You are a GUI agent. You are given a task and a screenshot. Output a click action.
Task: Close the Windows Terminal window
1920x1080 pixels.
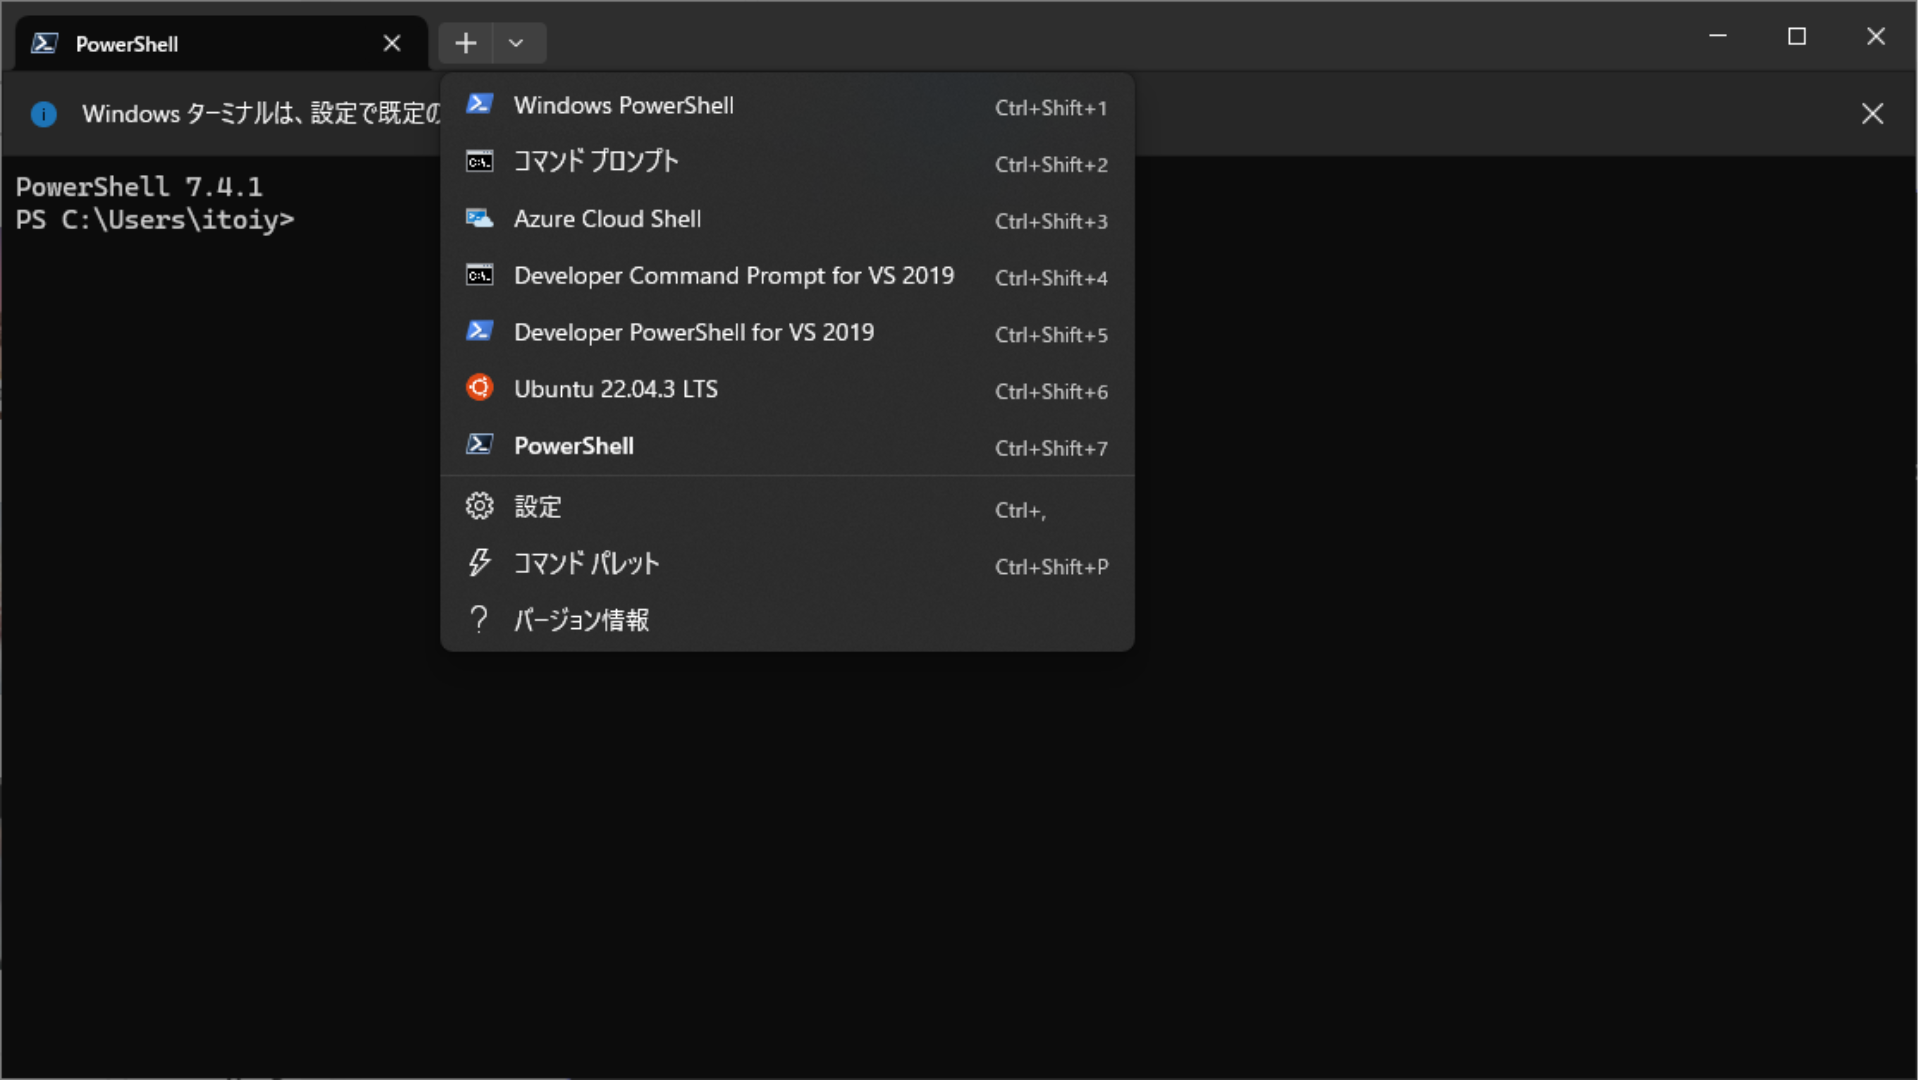click(x=1876, y=36)
